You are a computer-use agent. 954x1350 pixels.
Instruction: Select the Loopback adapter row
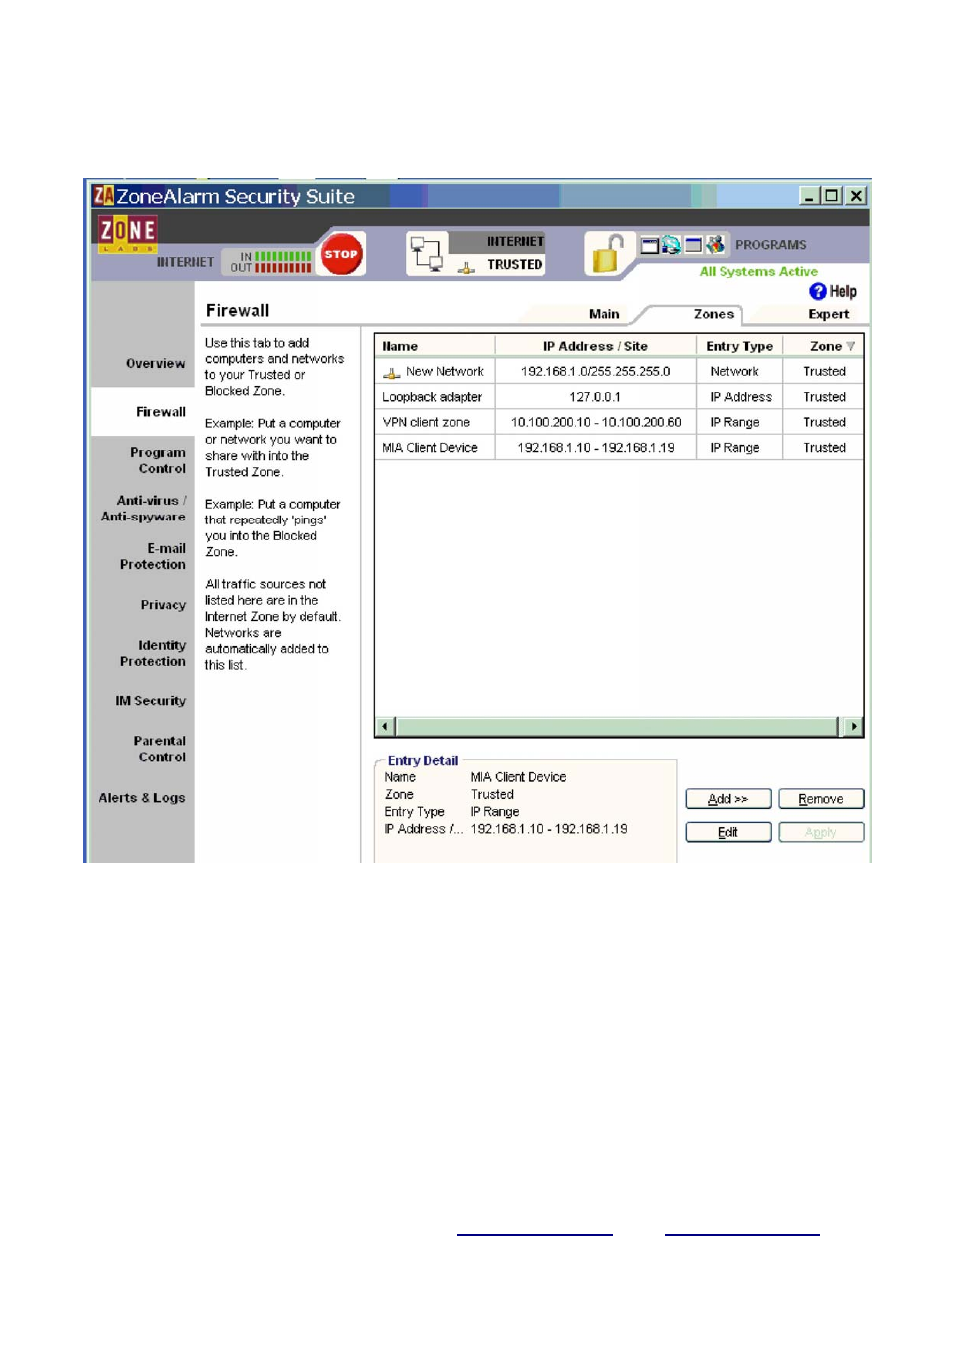coord(619,397)
